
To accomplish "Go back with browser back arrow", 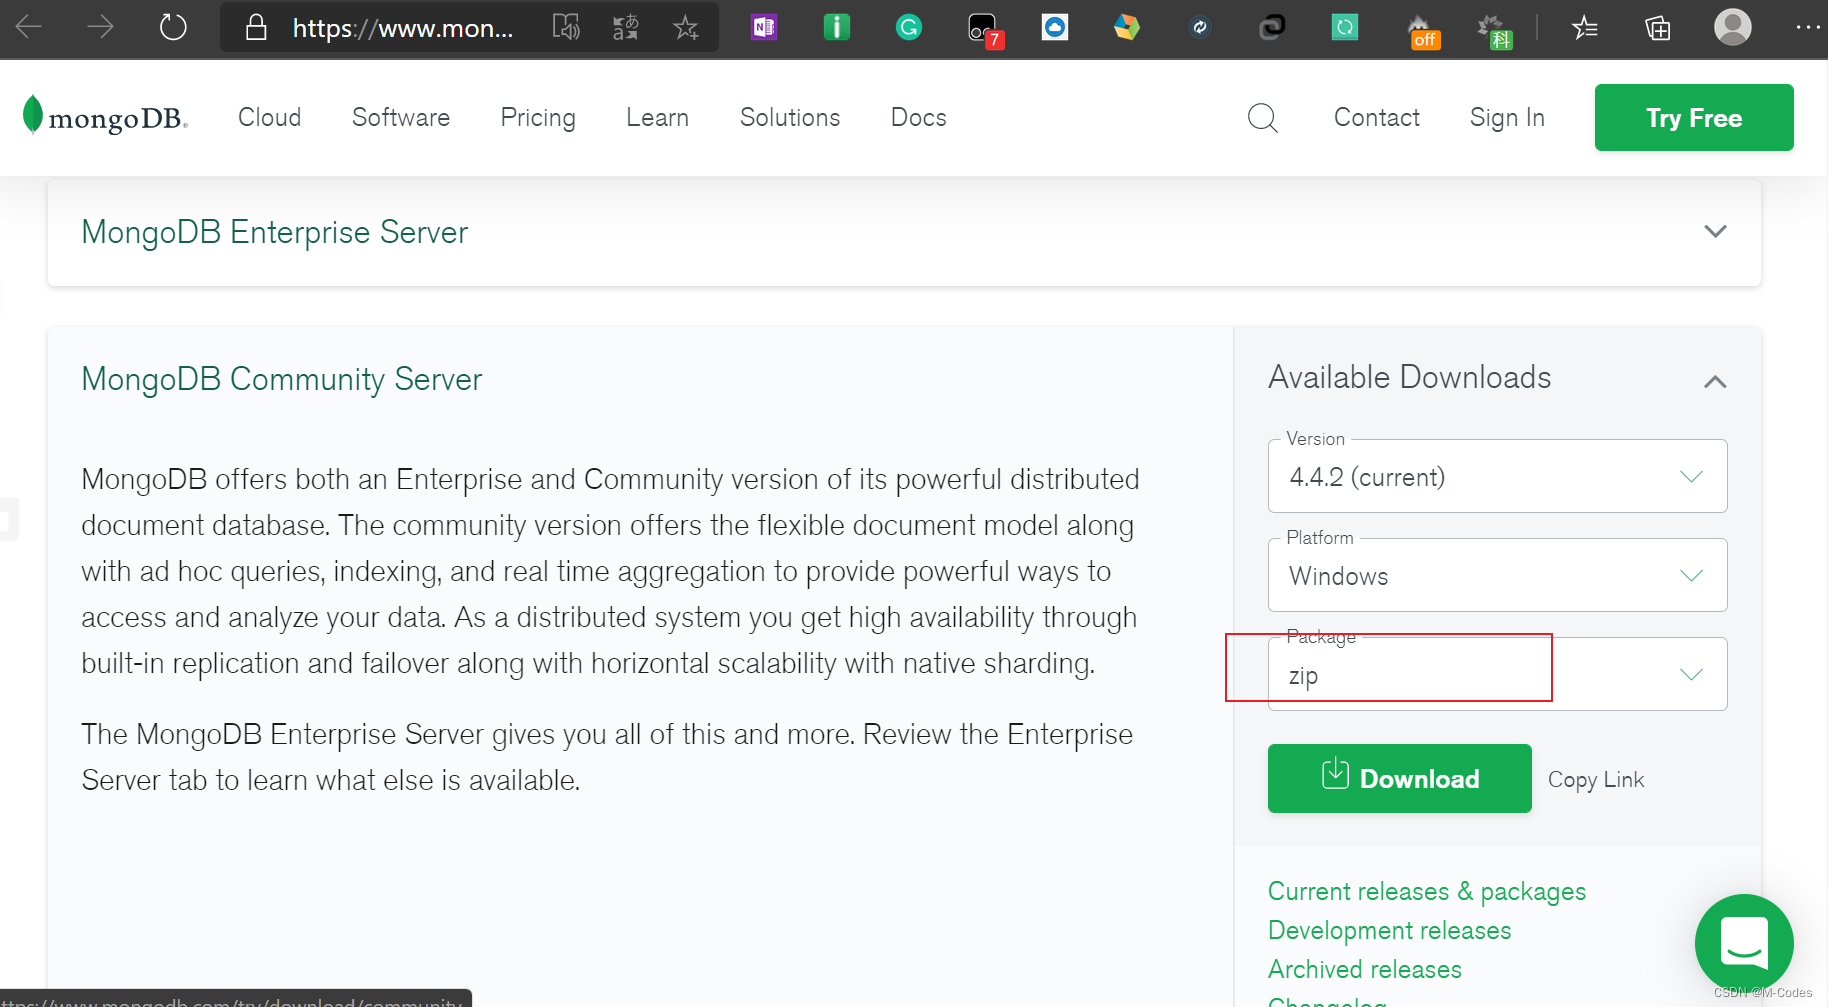I will coord(29,27).
